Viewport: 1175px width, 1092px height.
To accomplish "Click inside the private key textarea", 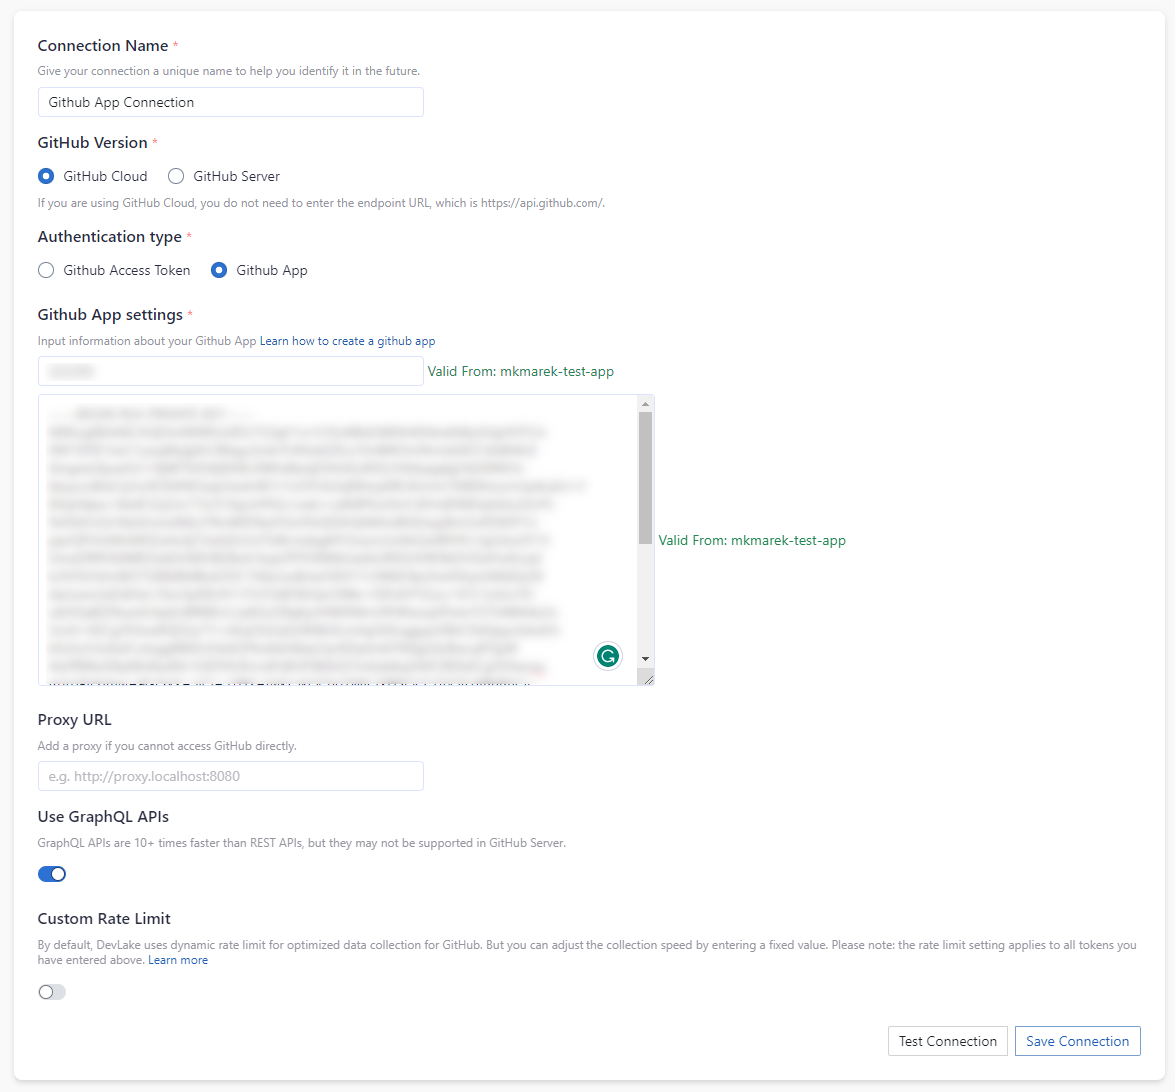I will [338, 540].
